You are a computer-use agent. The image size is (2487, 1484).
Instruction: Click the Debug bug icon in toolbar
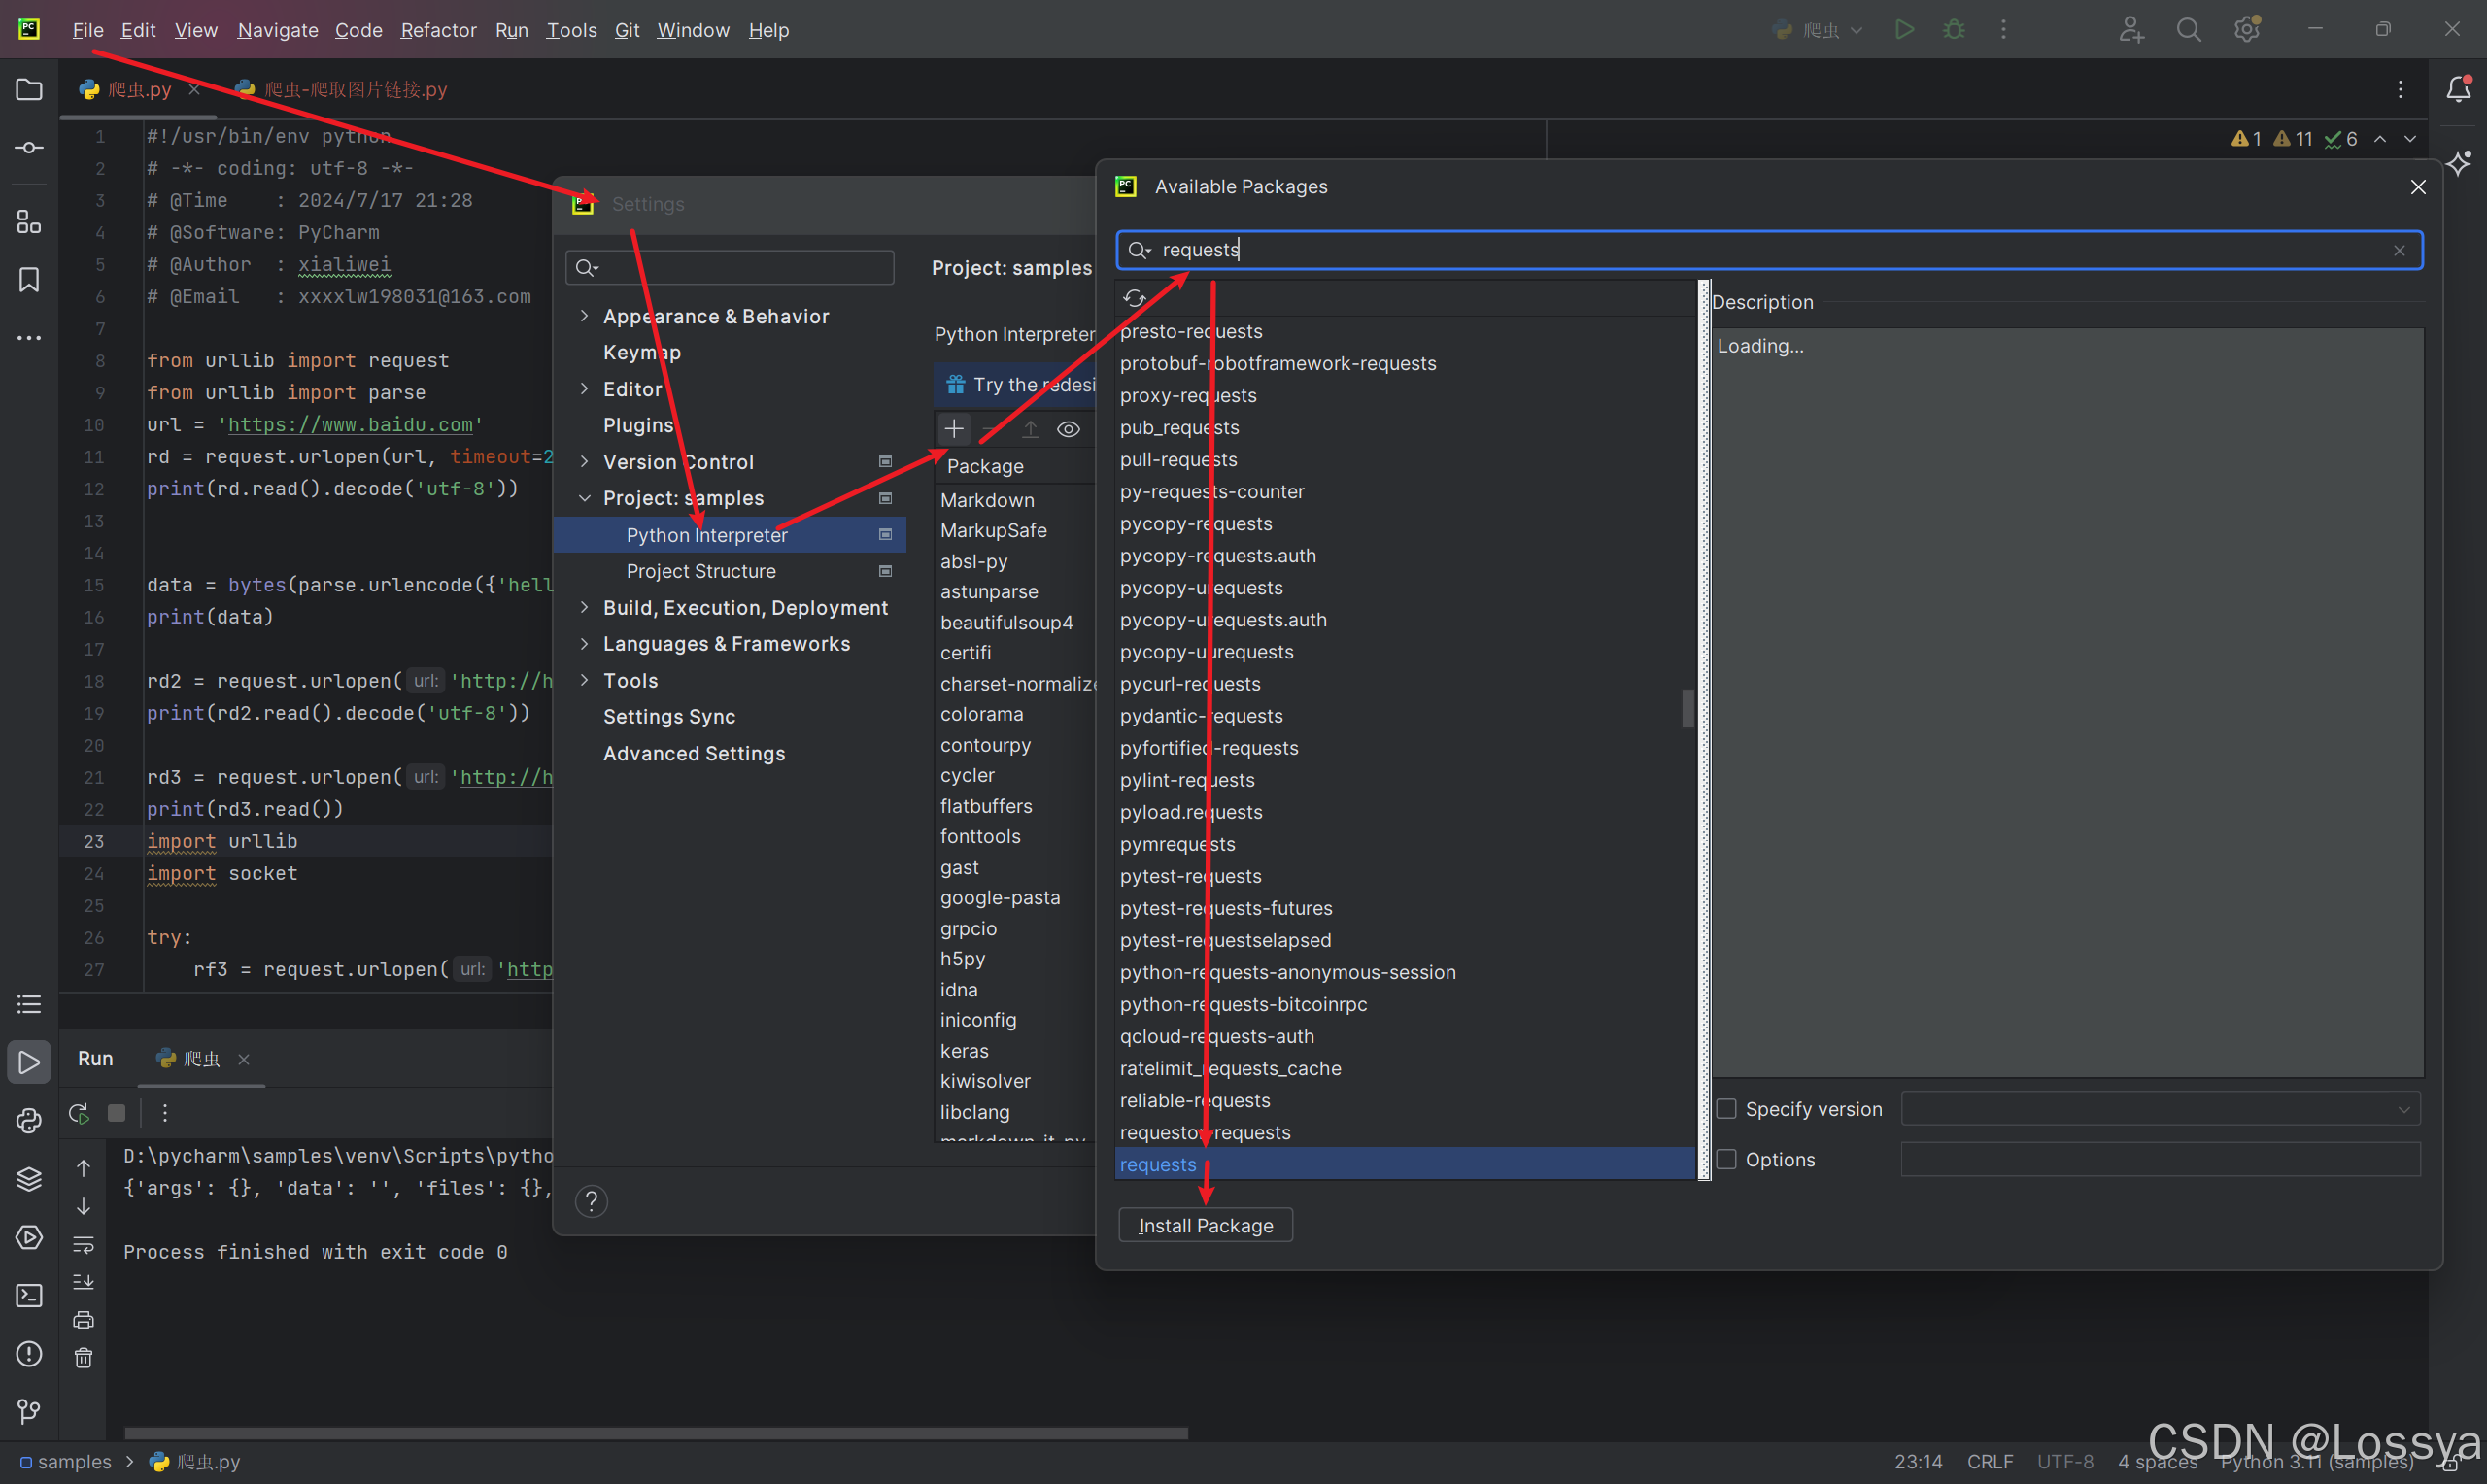[x=1954, y=30]
